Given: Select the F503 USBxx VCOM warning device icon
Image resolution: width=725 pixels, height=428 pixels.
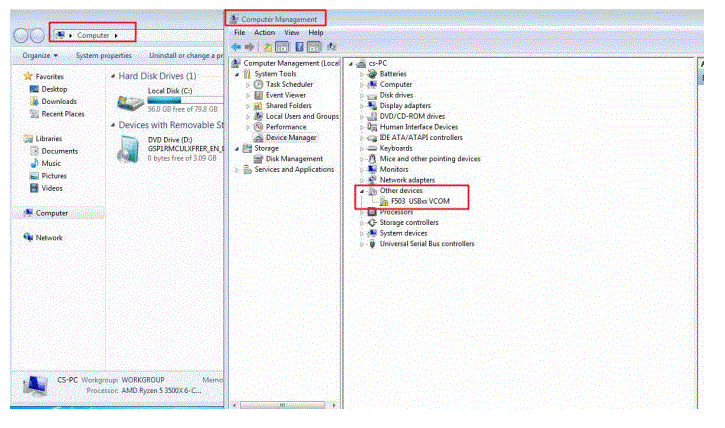Looking at the screenshot, I should pyautogui.click(x=384, y=202).
